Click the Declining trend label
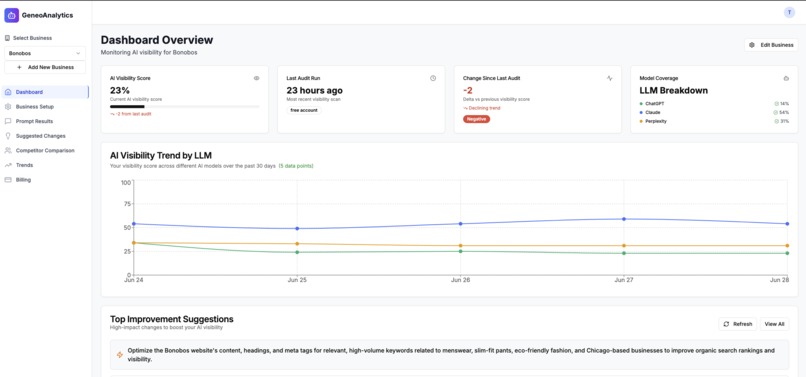 (484, 108)
